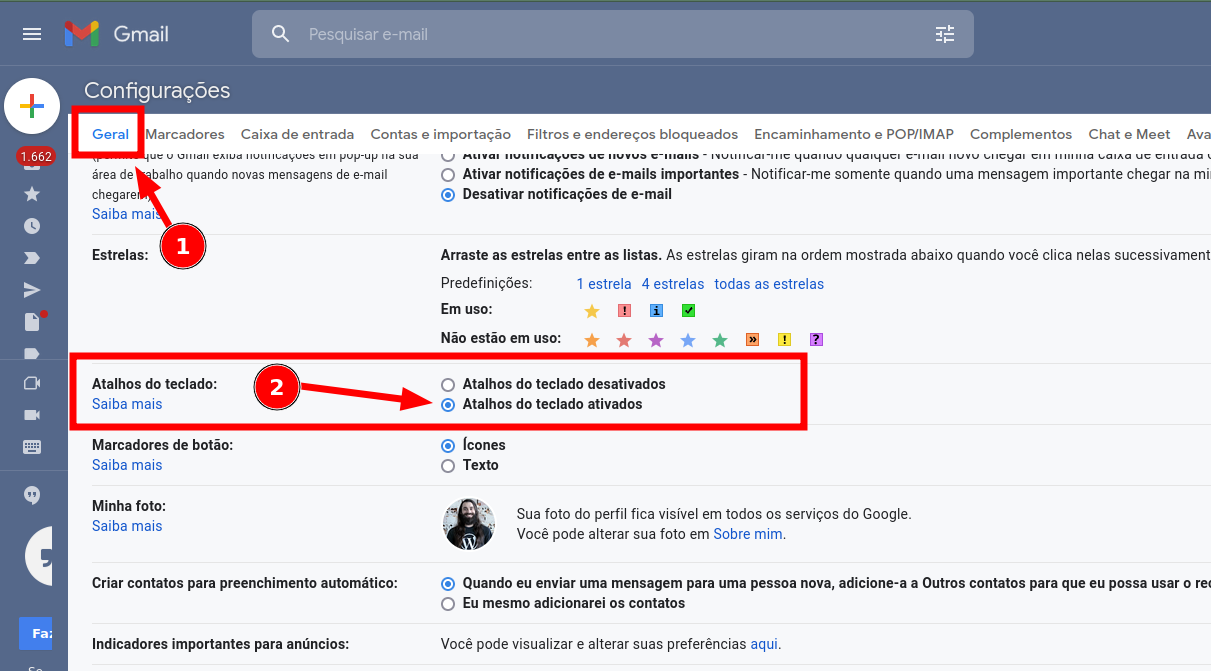Select blue info icon in use
This screenshot has height=671, width=1211.
pyautogui.click(x=656, y=311)
